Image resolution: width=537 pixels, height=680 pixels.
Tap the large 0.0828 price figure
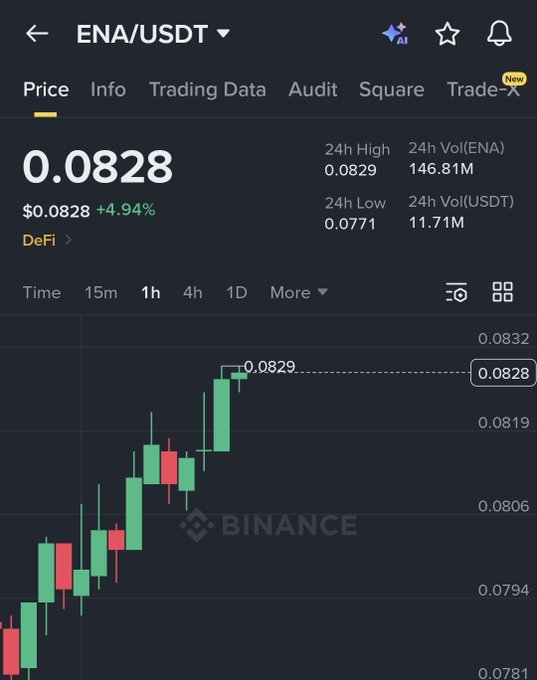tap(98, 166)
